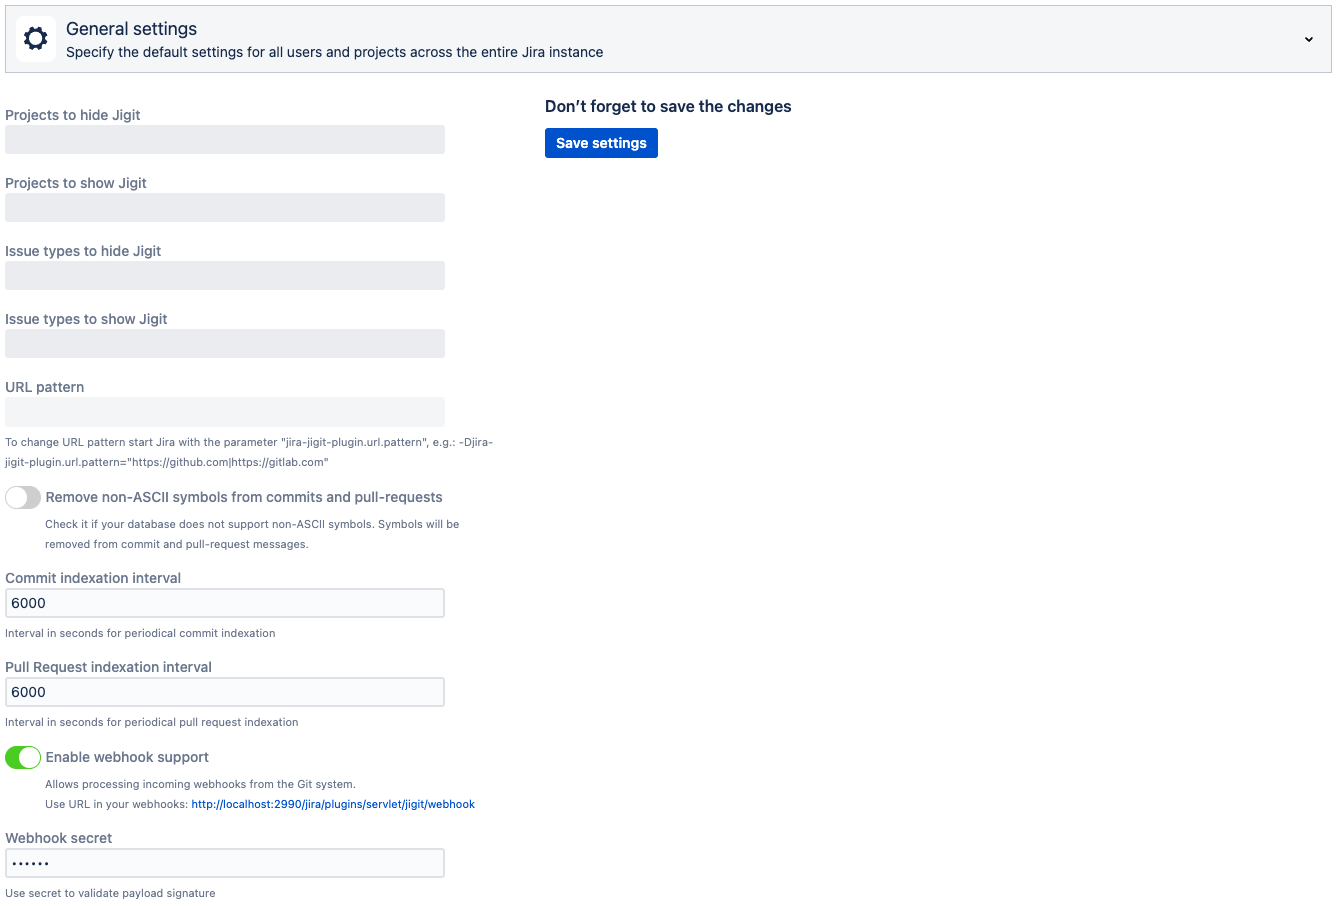The height and width of the screenshot is (906, 1336).
Task: Click the Save settings button
Action: coord(601,143)
